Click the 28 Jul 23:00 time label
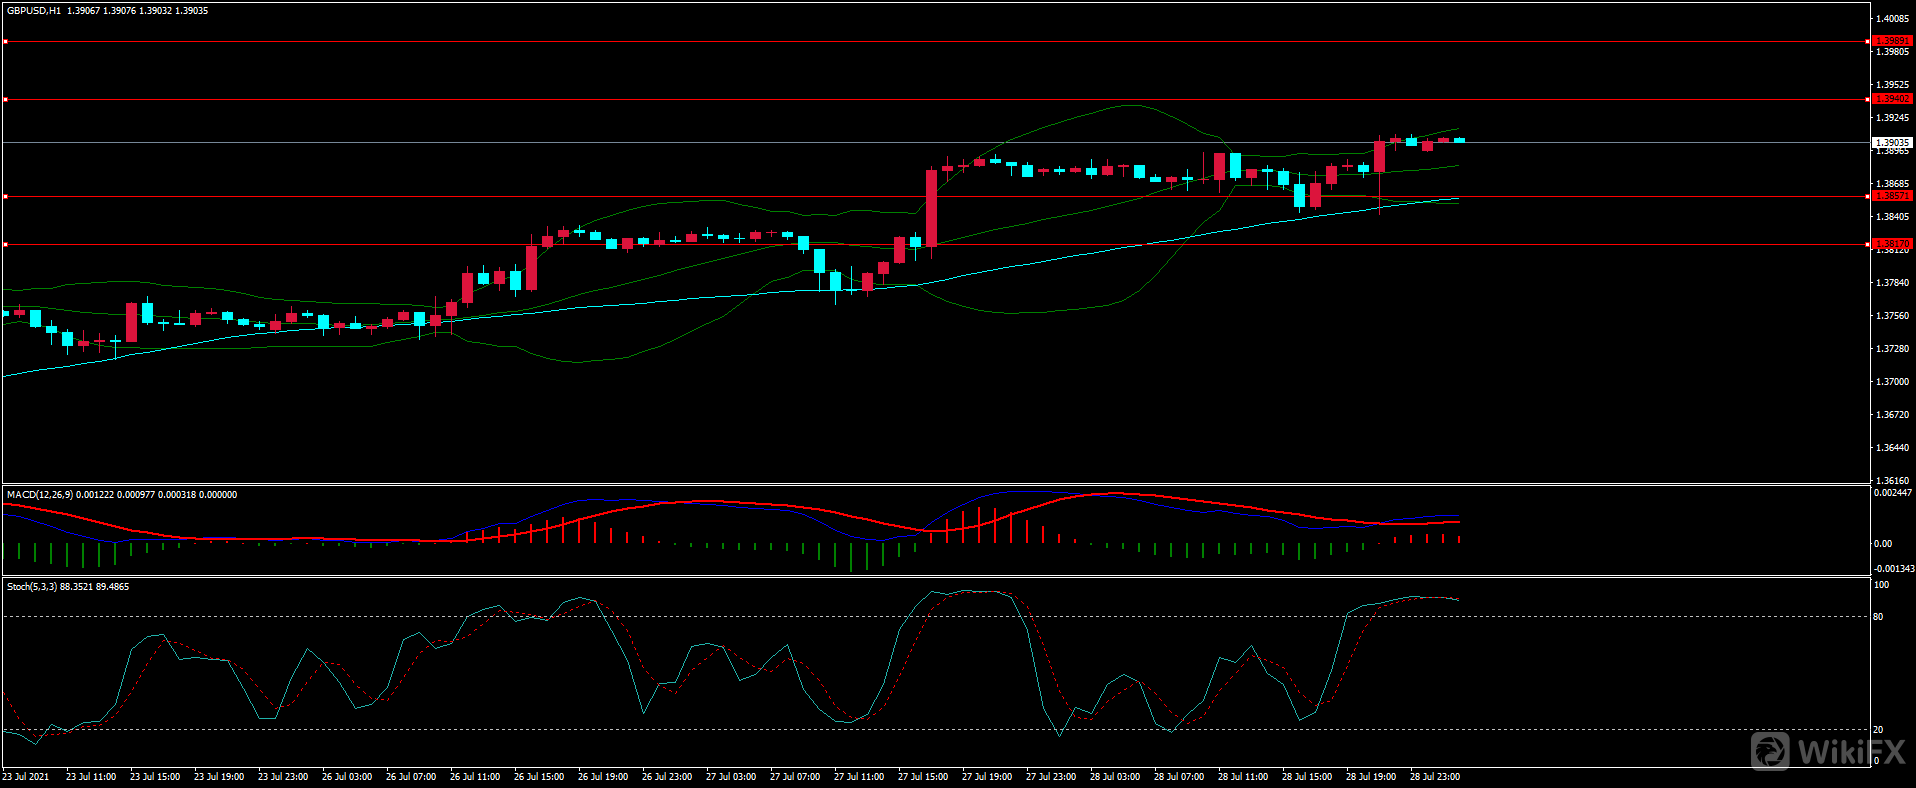Screen dimensions: 1916x788 click(x=1434, y=777)
